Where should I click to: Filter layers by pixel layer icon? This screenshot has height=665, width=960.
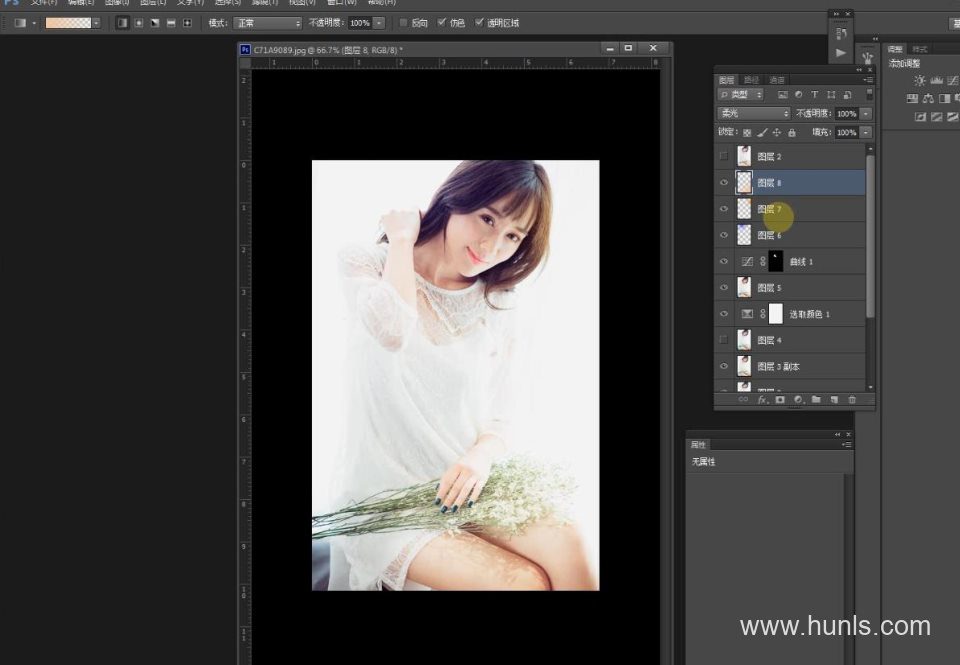(x=782, y=95)
